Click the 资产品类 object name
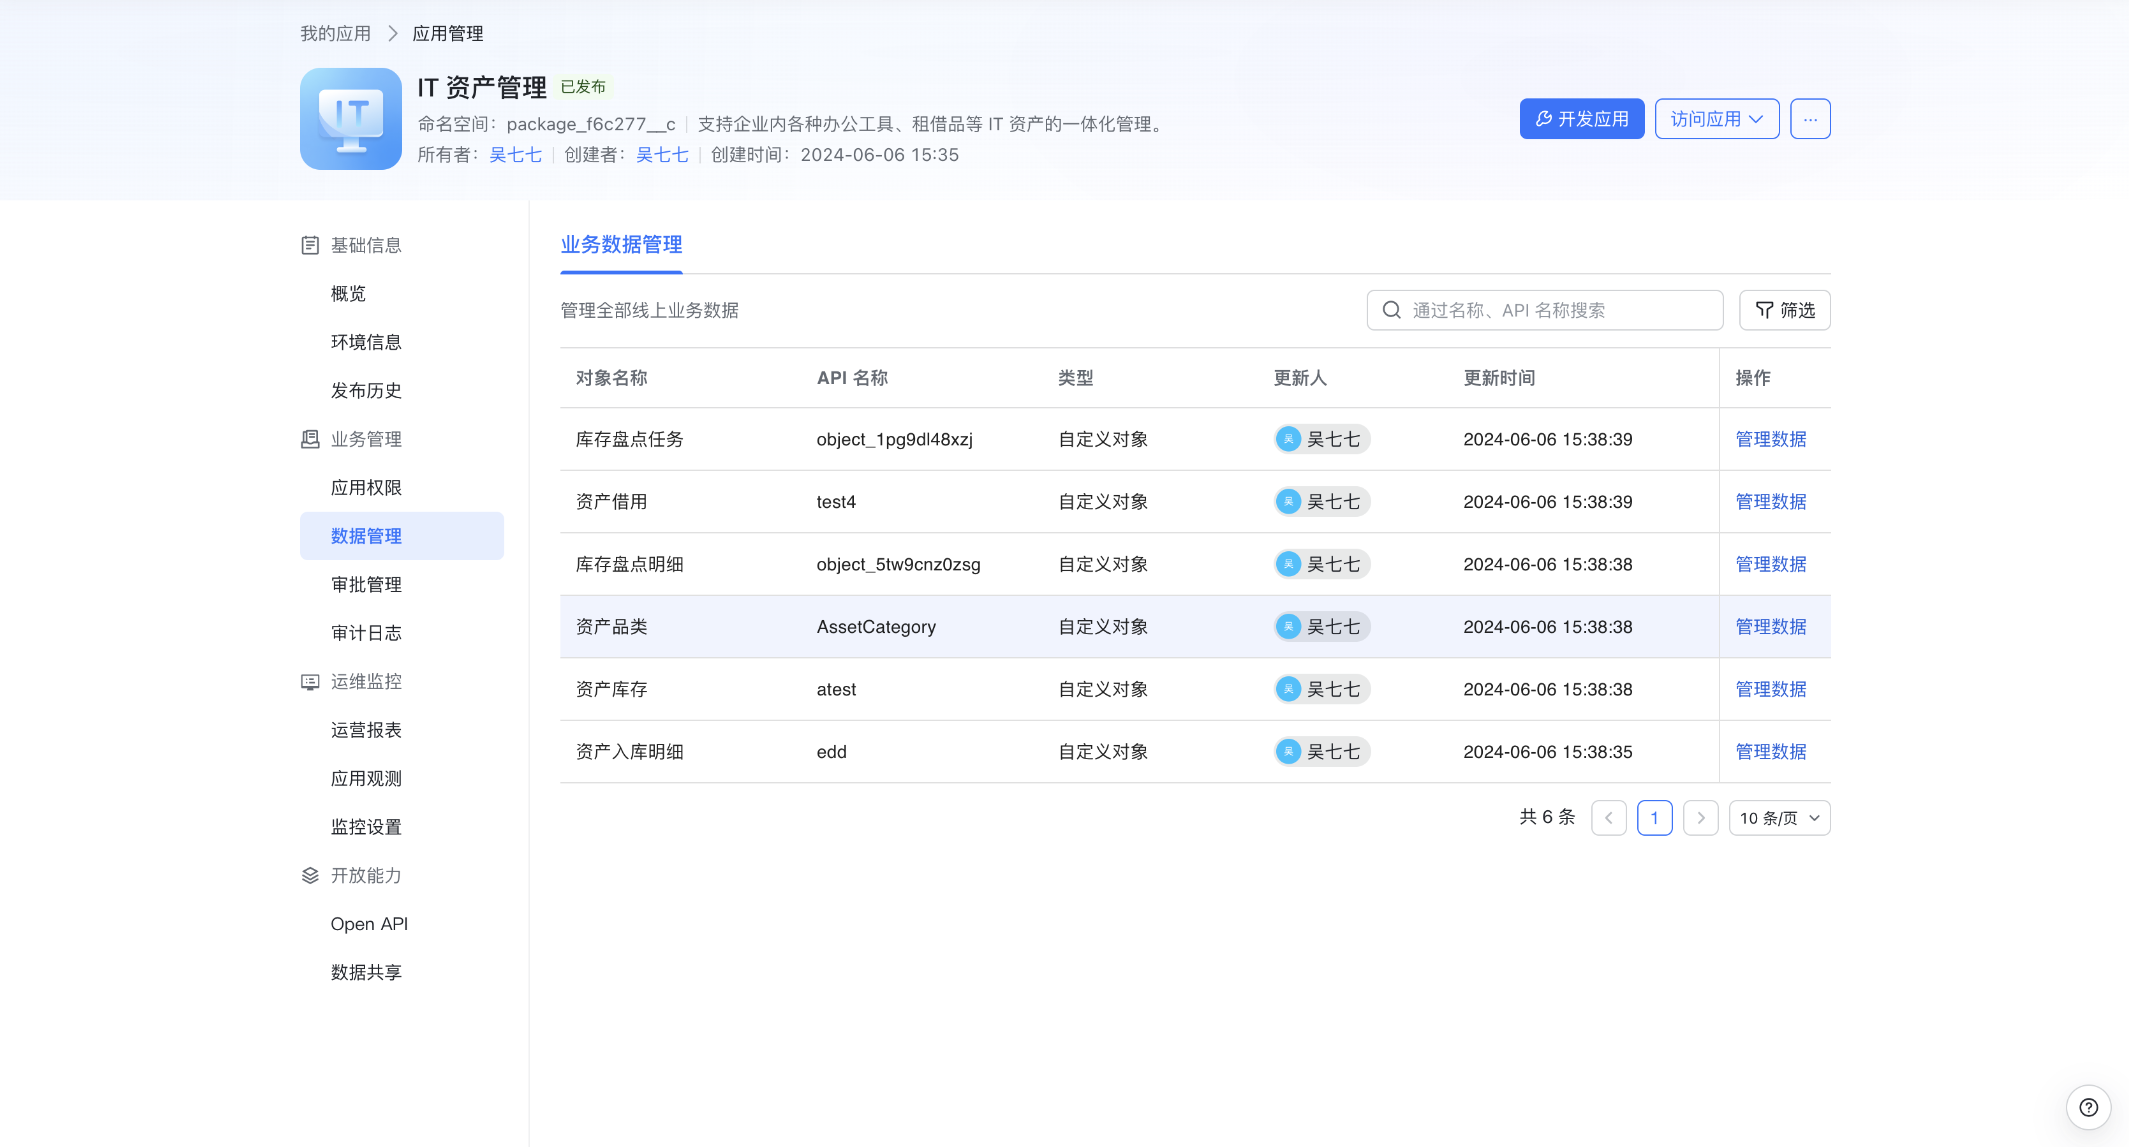This screenshot has width=2129, height=1147. coord(611,627)
